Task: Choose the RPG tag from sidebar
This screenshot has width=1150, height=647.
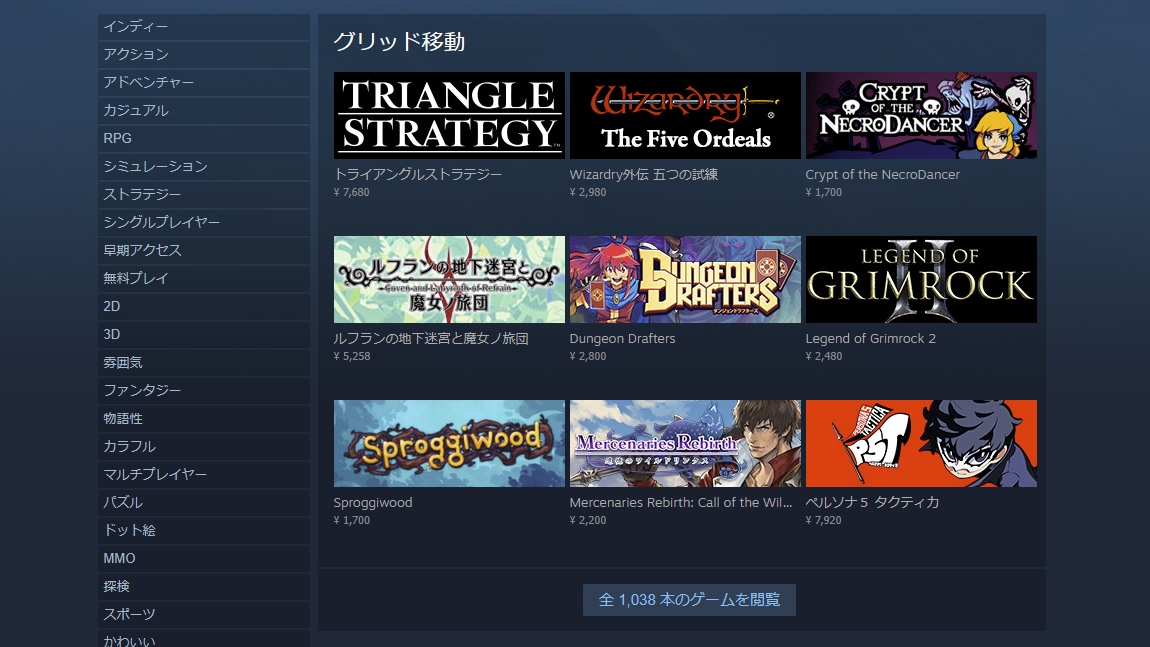Action: (204, 139)
